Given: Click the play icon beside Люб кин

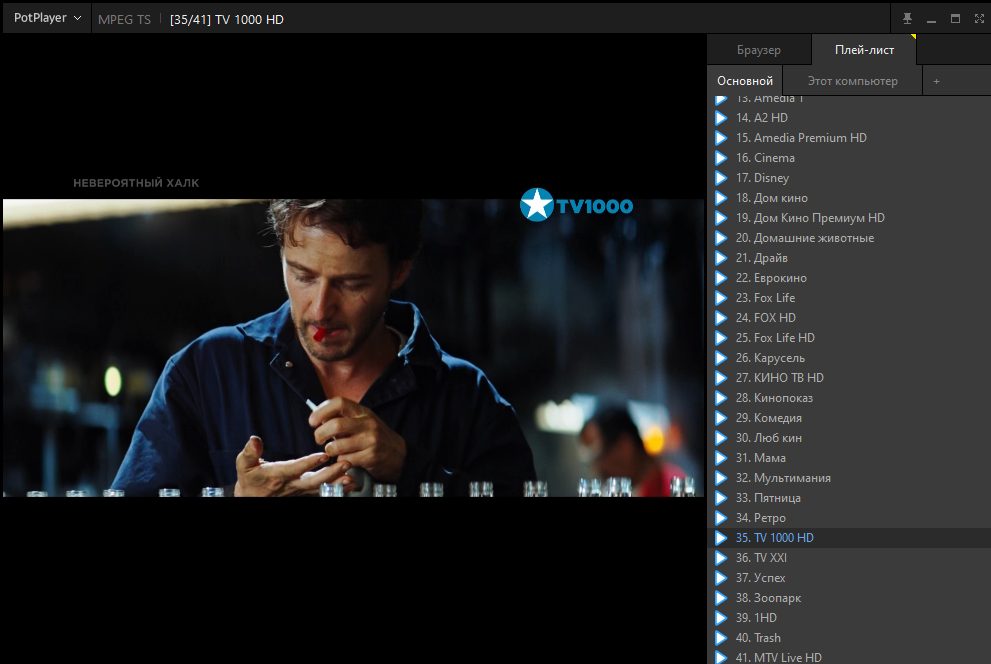Looking at the screenshot, I should click(x=720, y=438).
